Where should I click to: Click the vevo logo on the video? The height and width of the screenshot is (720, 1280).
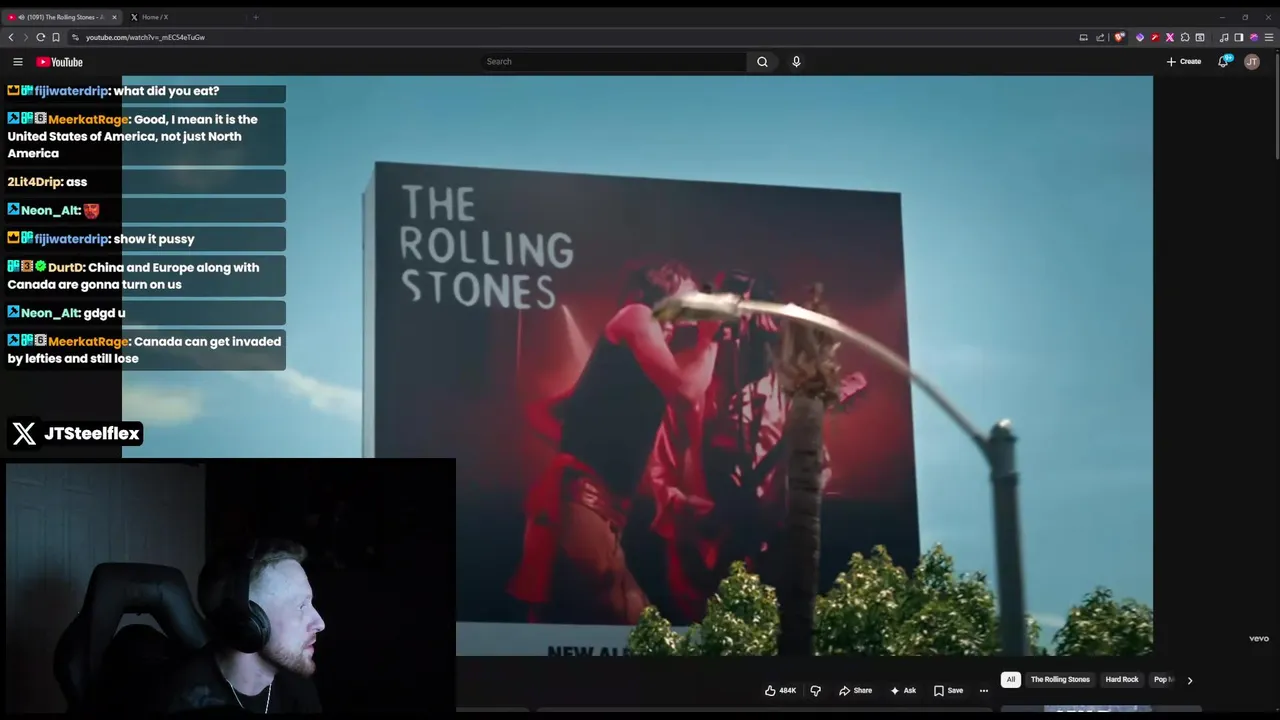(x=1258, y=638)
